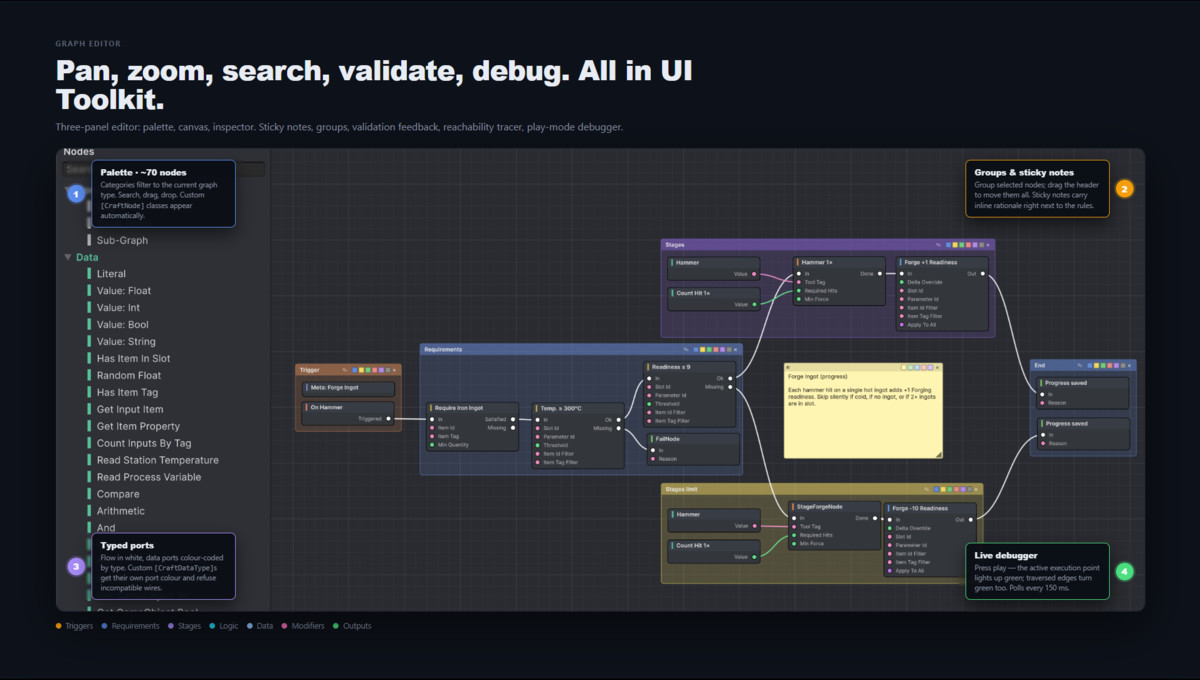Click the Forge Ingot sticky note text
1200x680 pixels.
pyautogui.click(x=862, y=389)
